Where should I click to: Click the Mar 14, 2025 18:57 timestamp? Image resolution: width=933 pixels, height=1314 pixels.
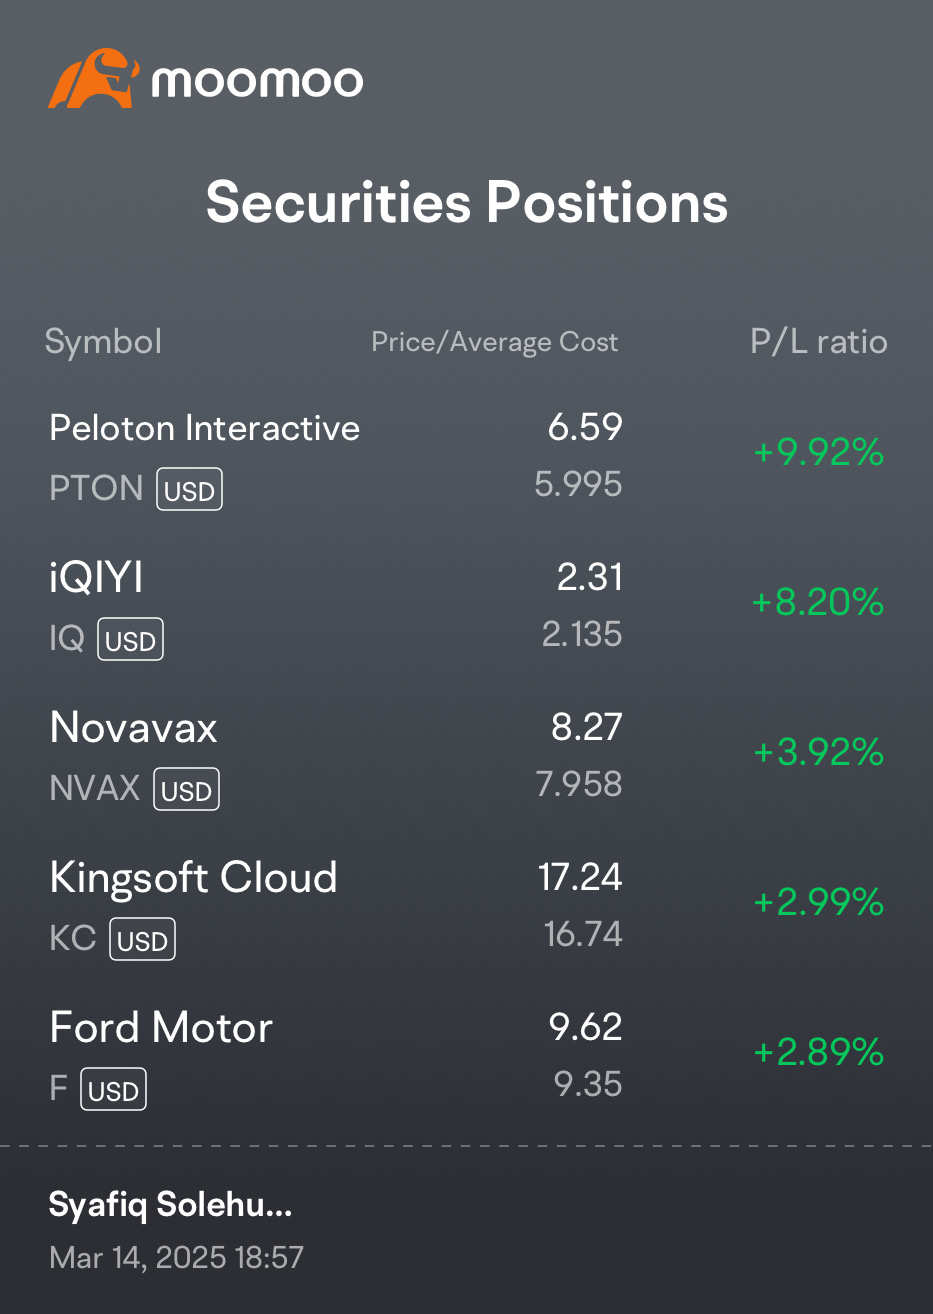click(x=176, y=1257)
